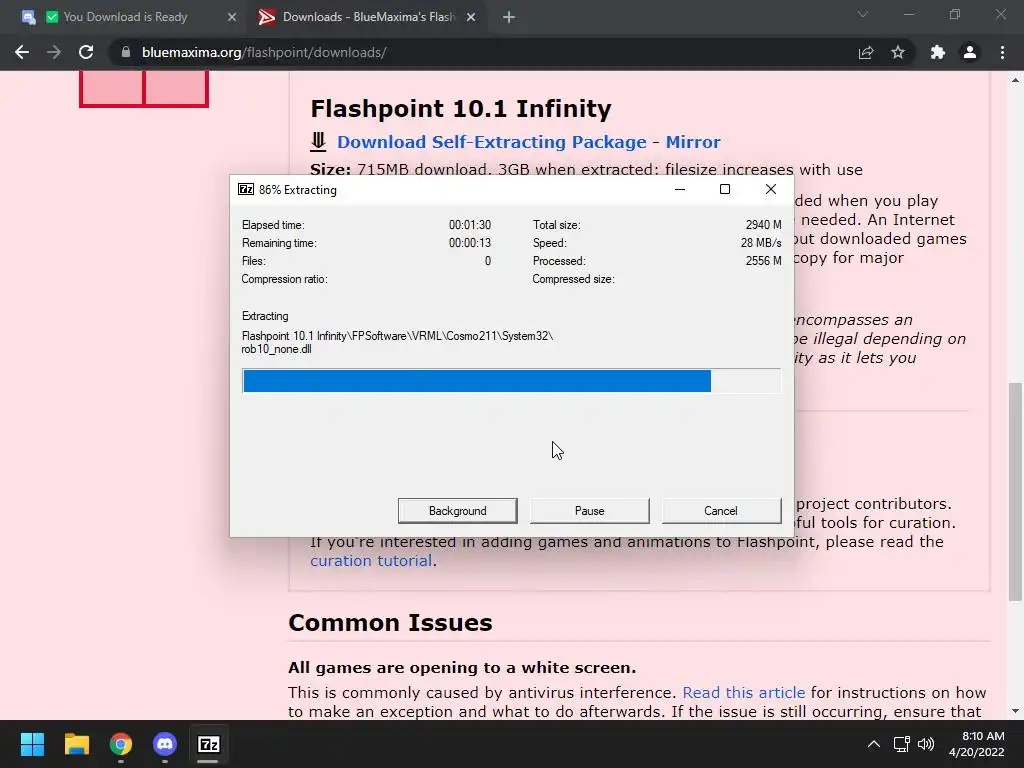Viewport: 1024px width, 768px height.
Task: Bookmark this page with star icon
Action: tap(898, 52)
